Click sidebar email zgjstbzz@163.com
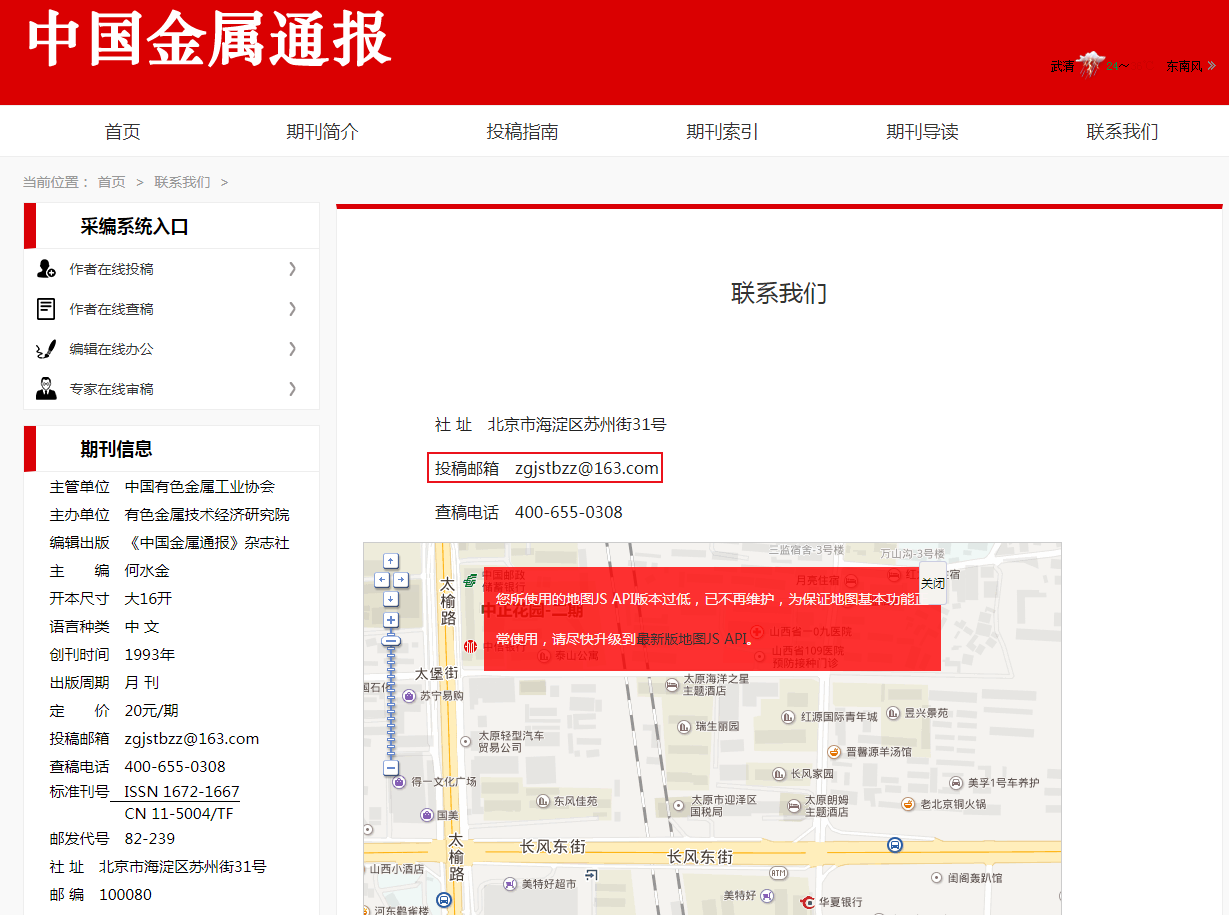The height and width of the screenshot is (915, 1229). click(192, 739)
